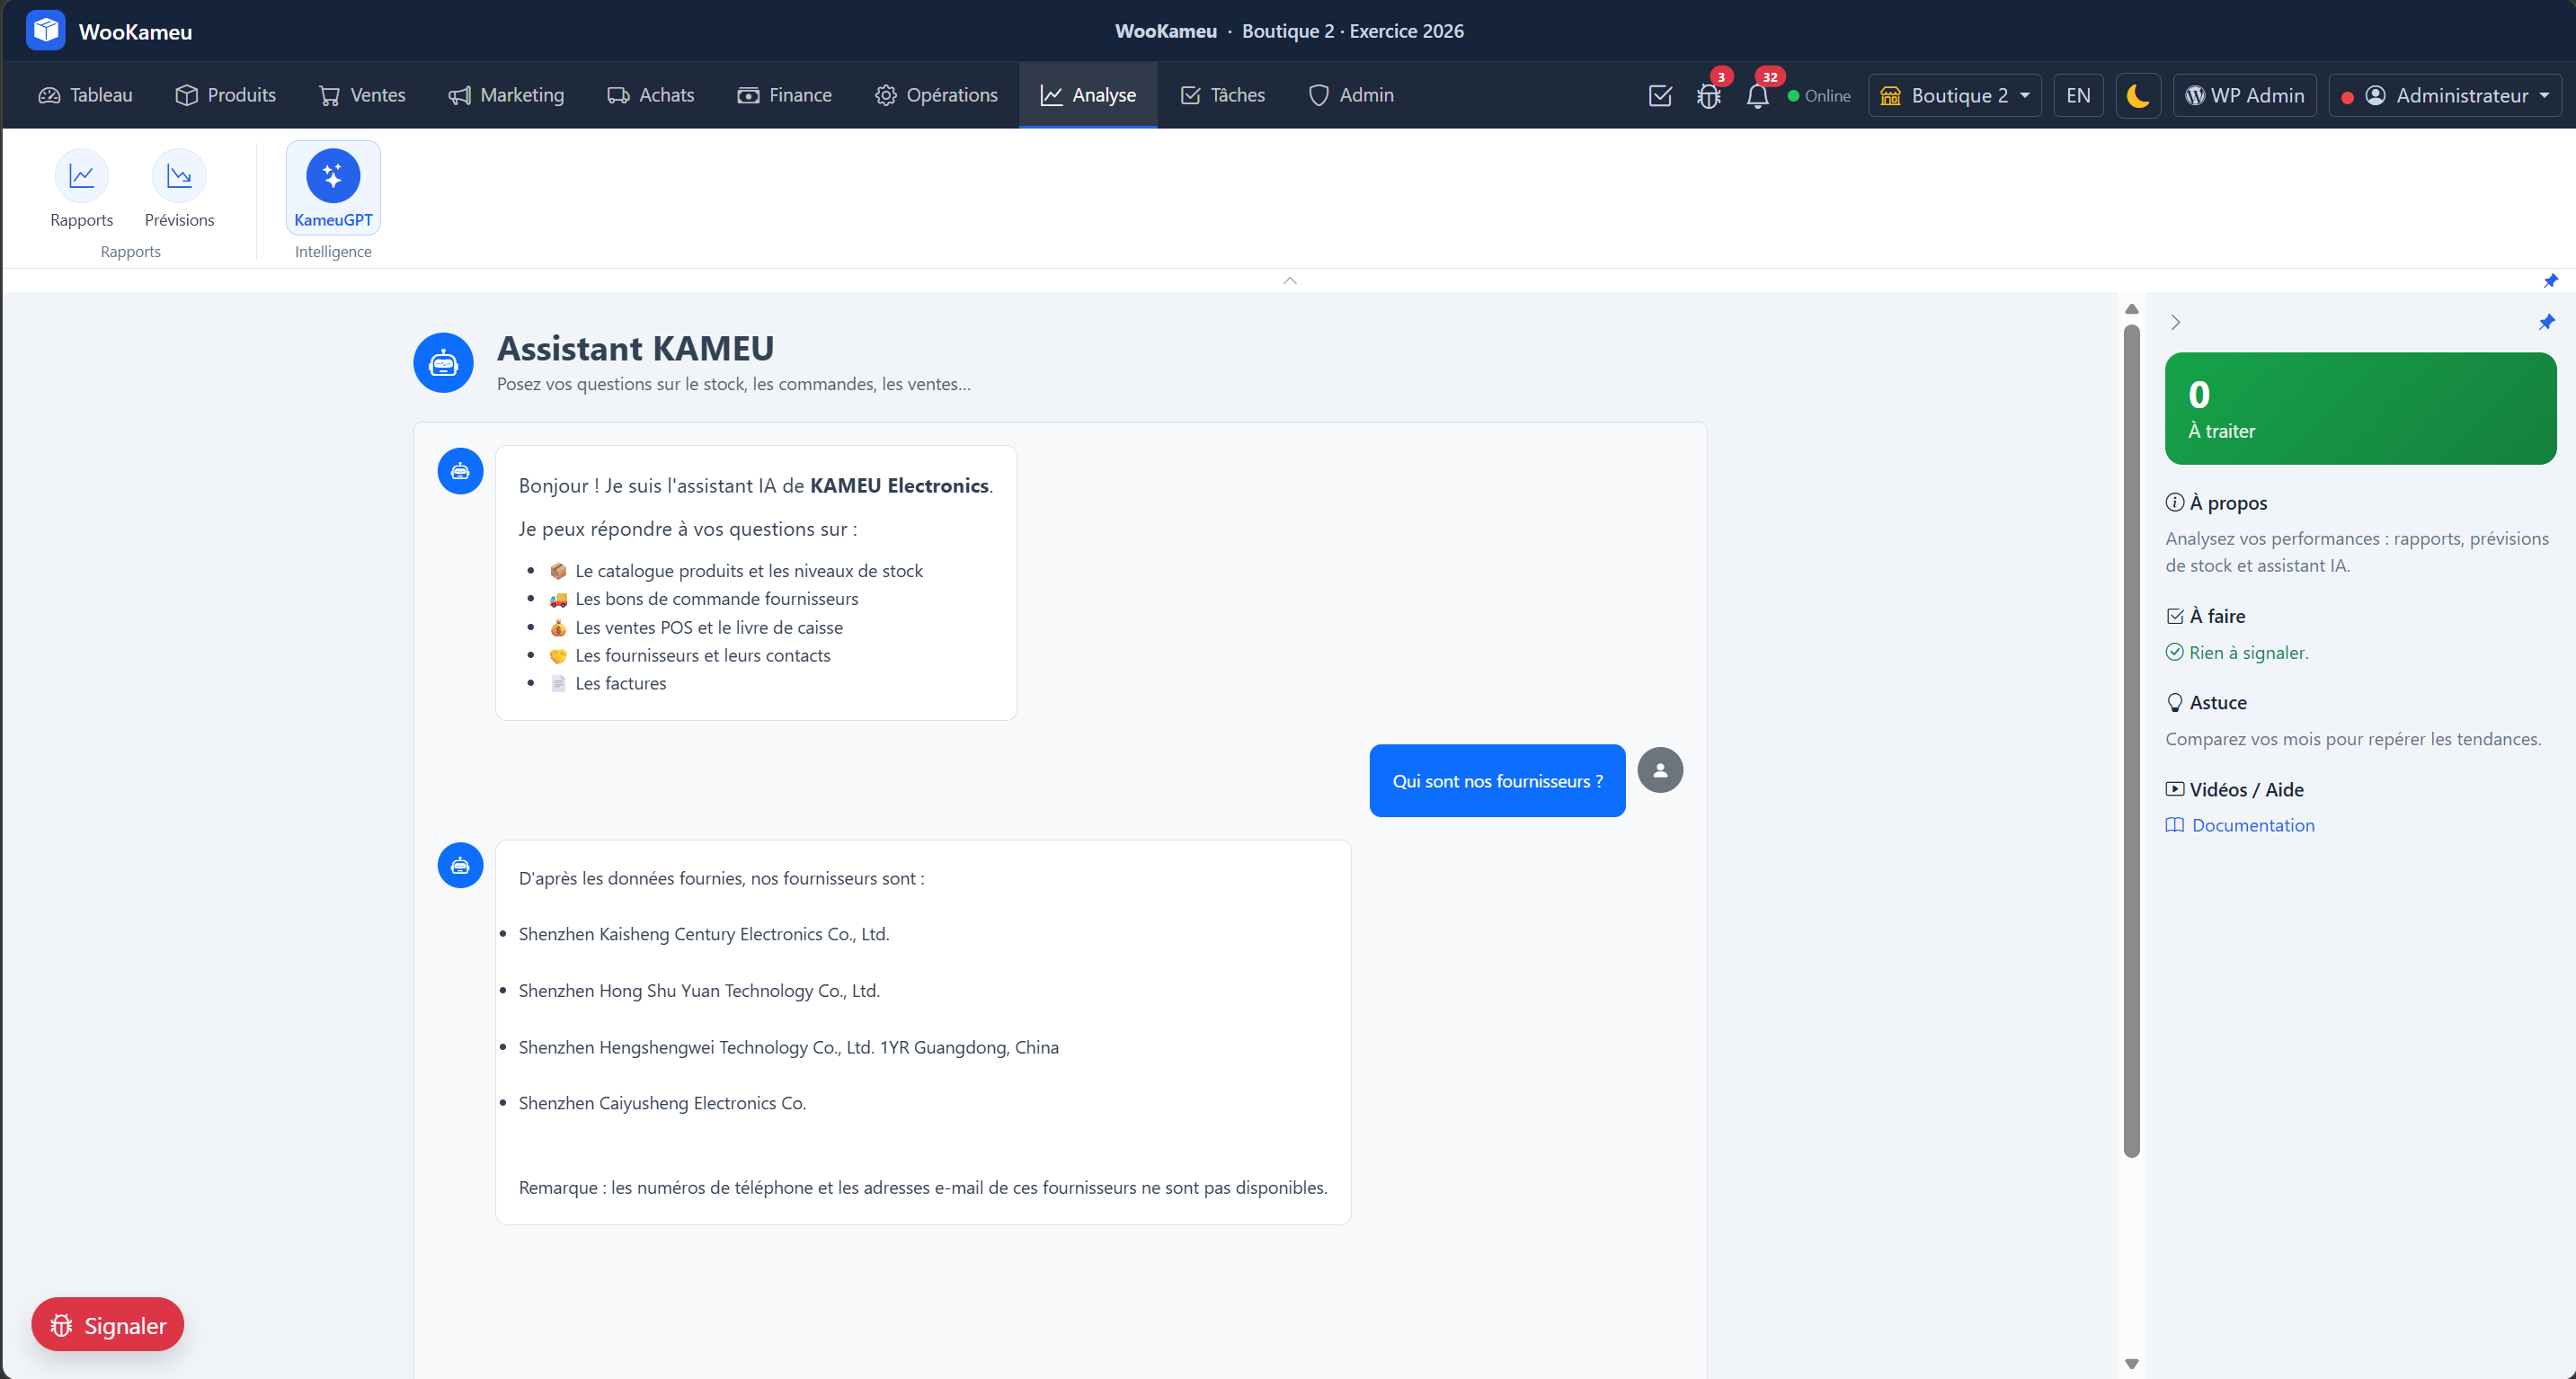Click the bot avatar beside the suppliers answer

(x=460, y=865)
